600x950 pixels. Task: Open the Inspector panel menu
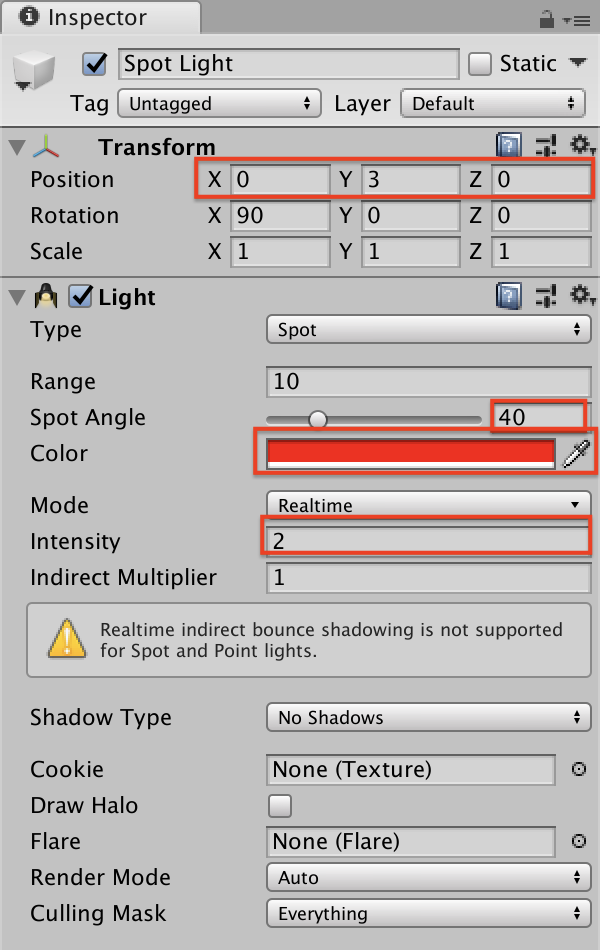click(580, 18)
